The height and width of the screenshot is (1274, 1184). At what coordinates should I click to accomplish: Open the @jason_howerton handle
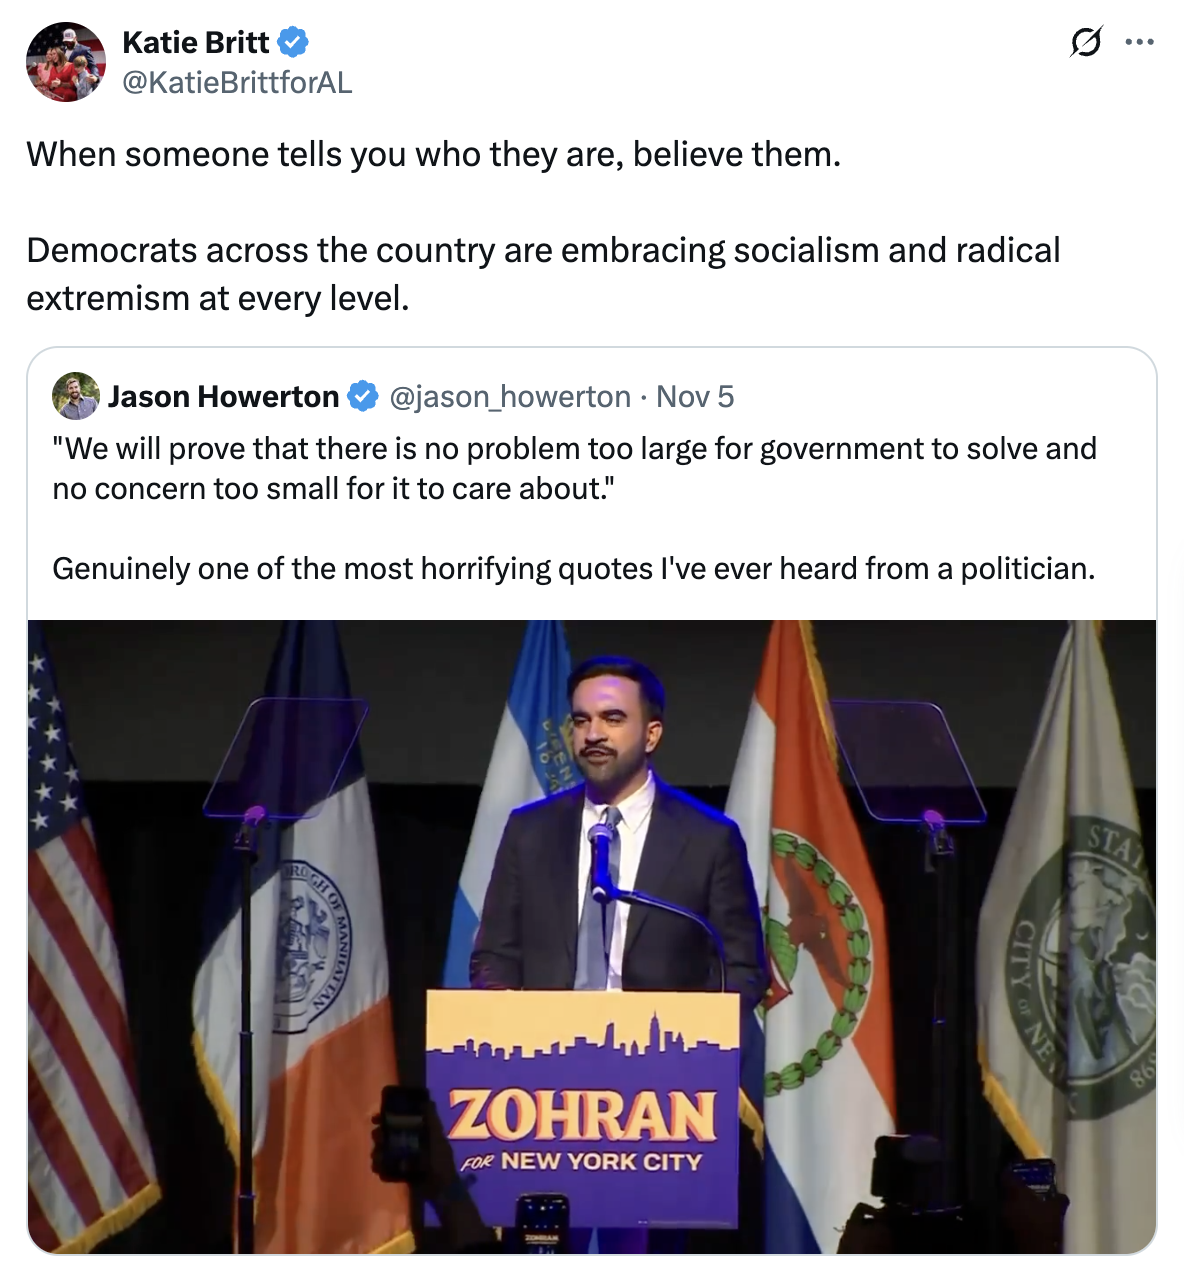(510, 397)
